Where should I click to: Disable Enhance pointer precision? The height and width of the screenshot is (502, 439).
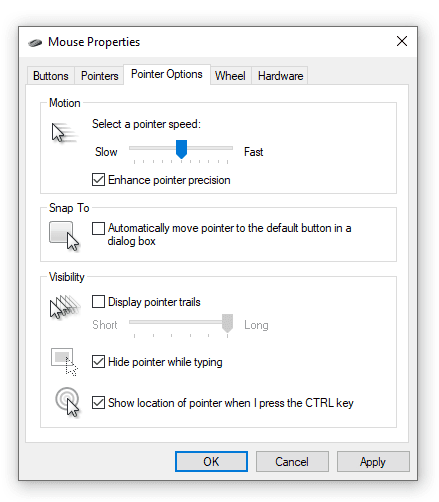[98, 180]
